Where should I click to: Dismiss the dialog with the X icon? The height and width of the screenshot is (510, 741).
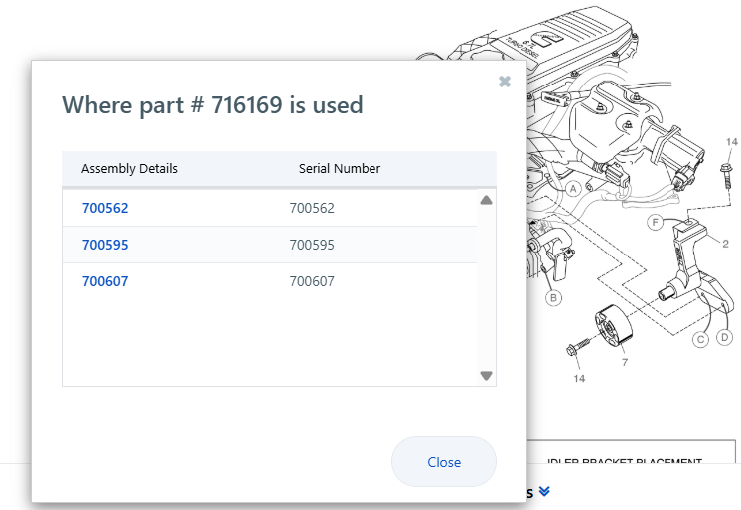tap(505, 82)
